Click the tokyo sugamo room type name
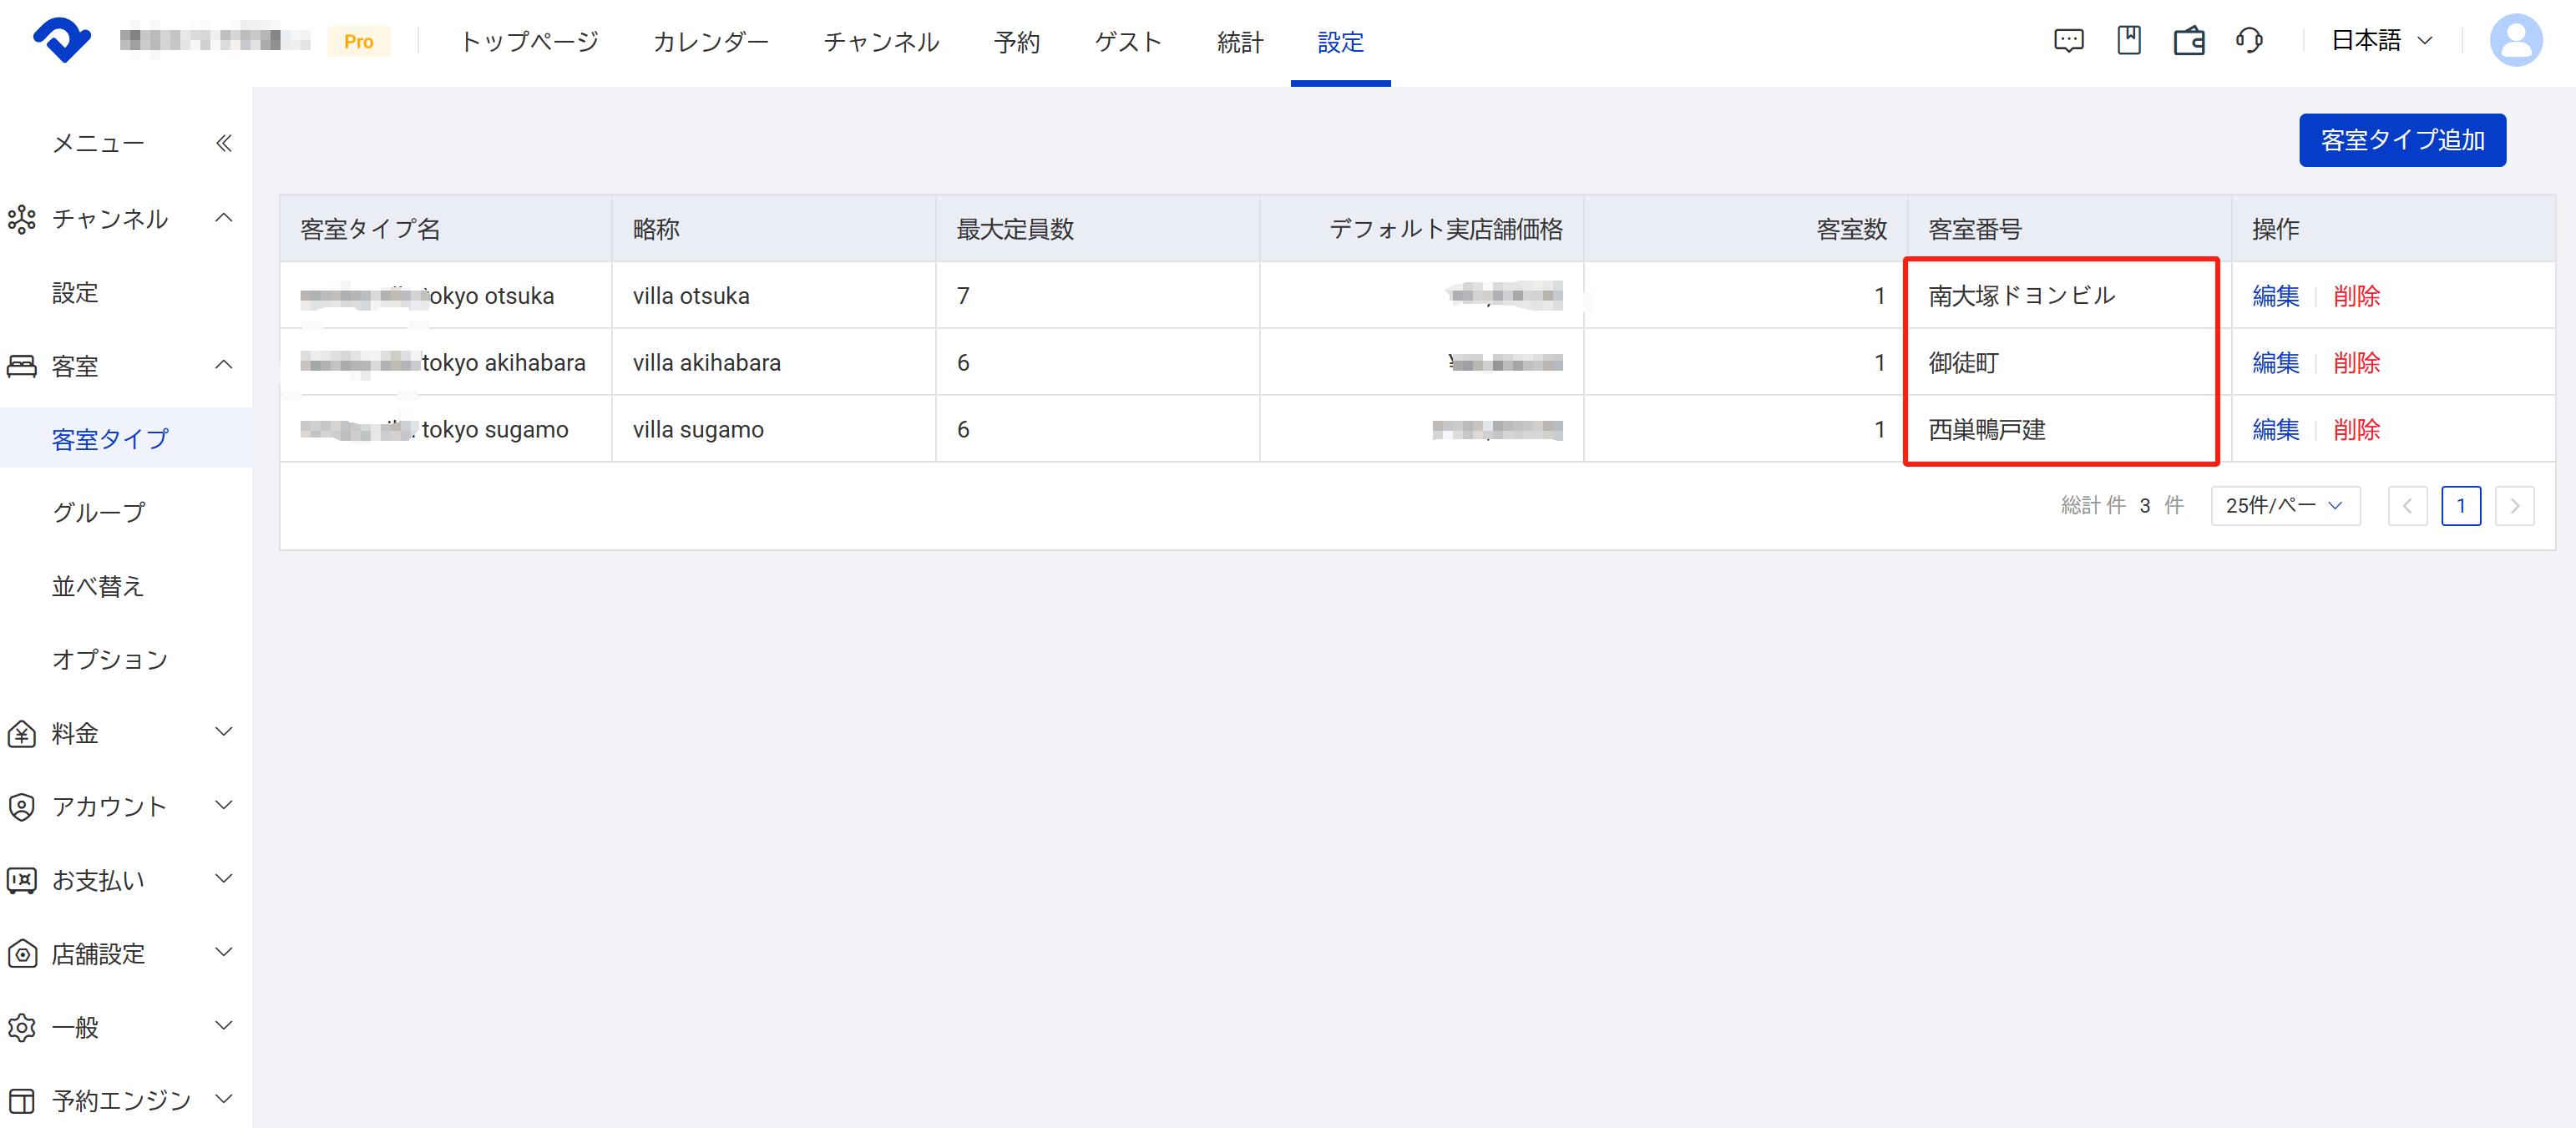Image resolution: width=2576 pixels, height=1128 pixels. pyautogui.click(x=494, y=430)
